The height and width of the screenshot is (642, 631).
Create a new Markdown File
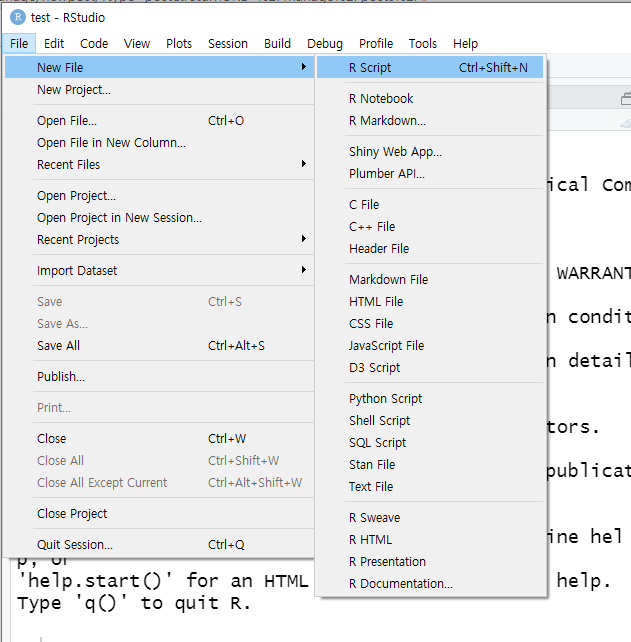click(x=430, y=279)
